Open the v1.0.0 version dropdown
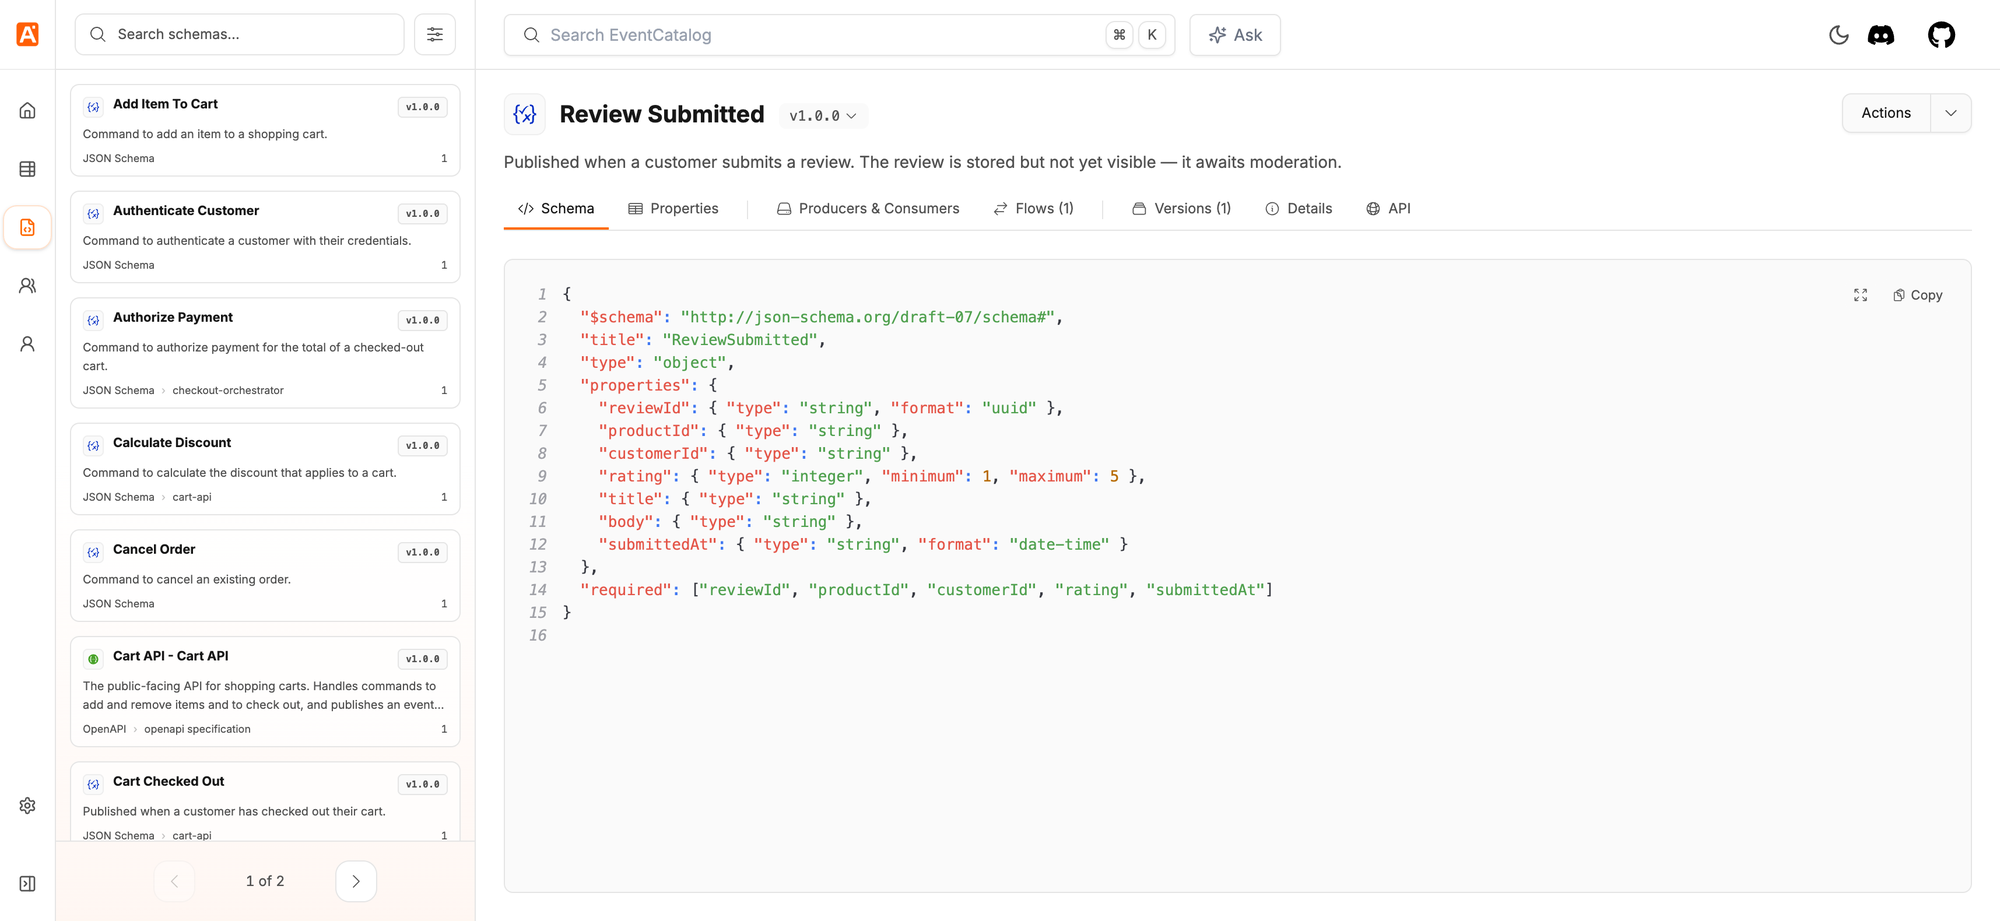 [x=823, y=116]
